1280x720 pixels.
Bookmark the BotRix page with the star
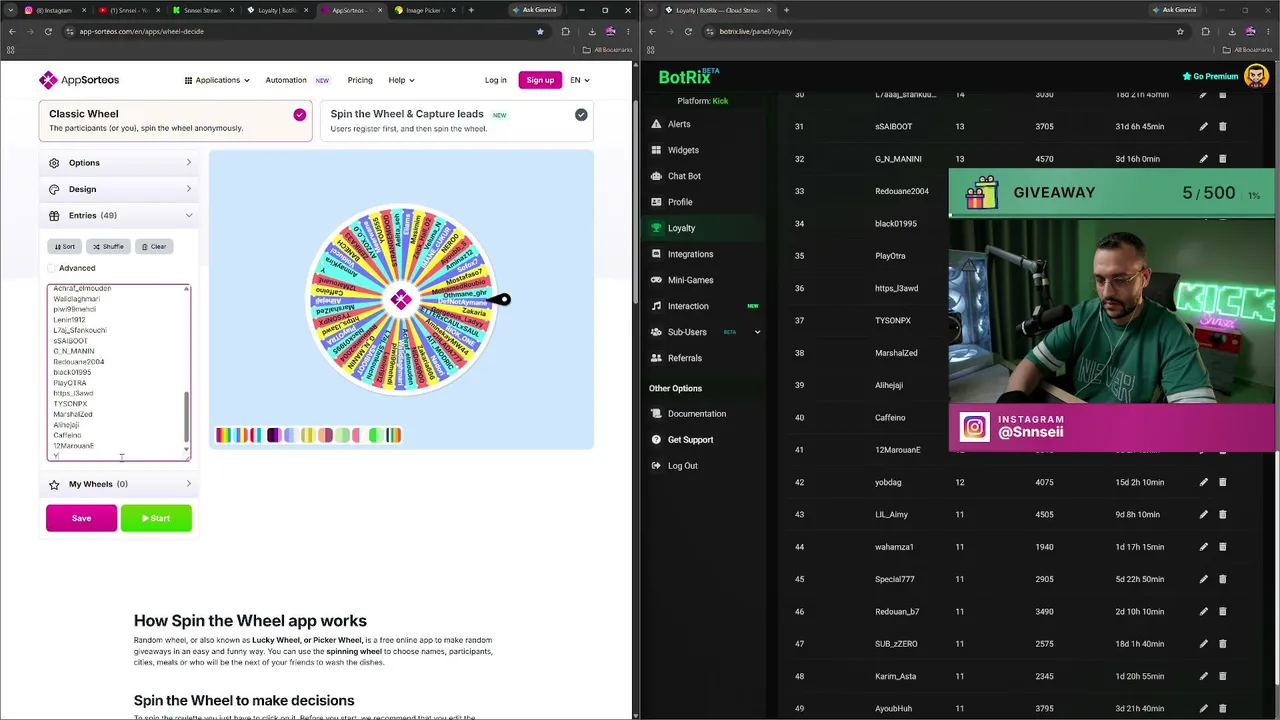click(1180, 31)
